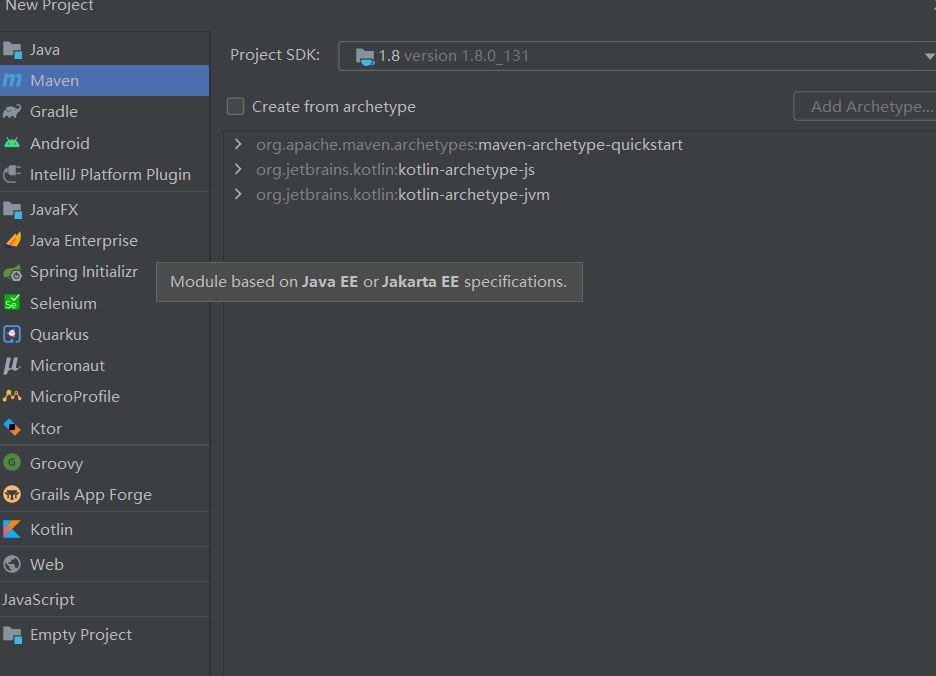Click the Micronaut label
Viewport: 936px width, 676px height.
click(x=67, y=365)
